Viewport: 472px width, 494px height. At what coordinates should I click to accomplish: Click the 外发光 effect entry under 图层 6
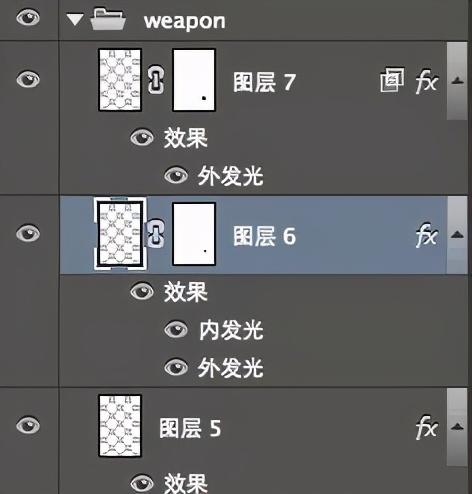[230, 368]
